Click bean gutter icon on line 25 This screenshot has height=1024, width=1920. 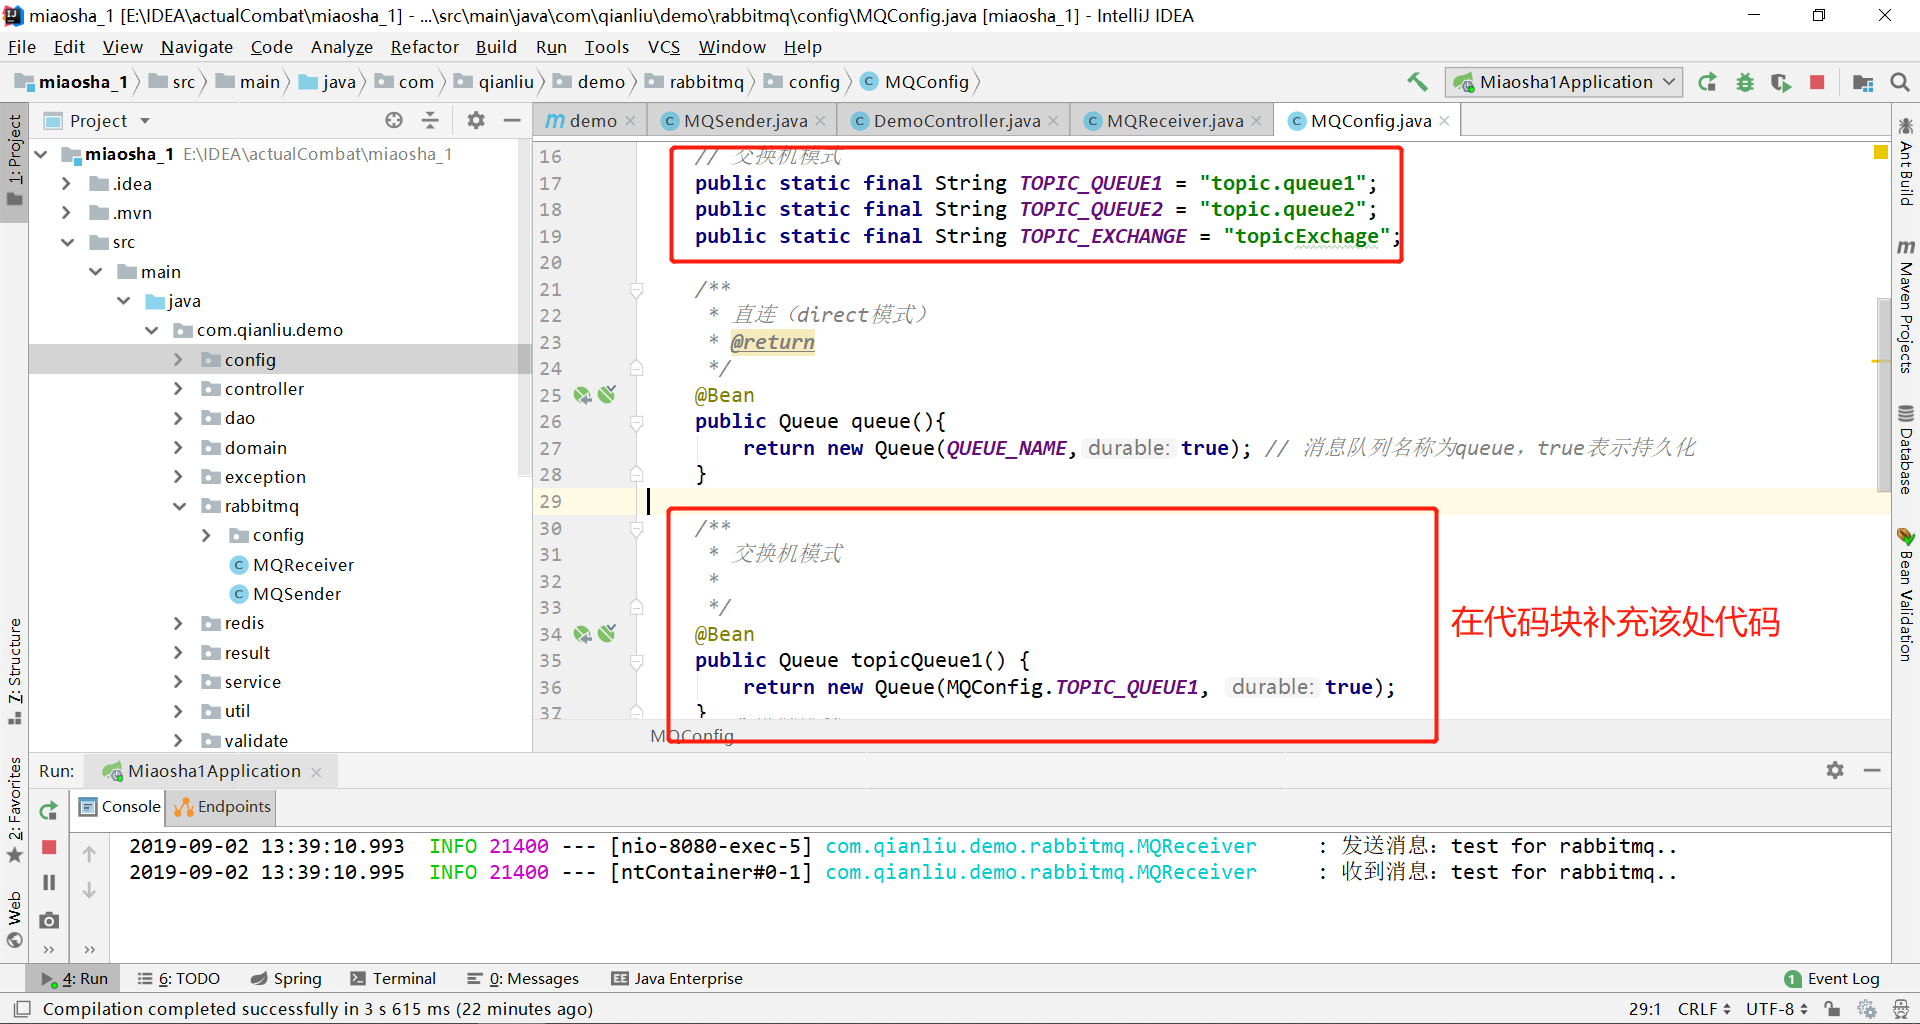pos(582,395)
